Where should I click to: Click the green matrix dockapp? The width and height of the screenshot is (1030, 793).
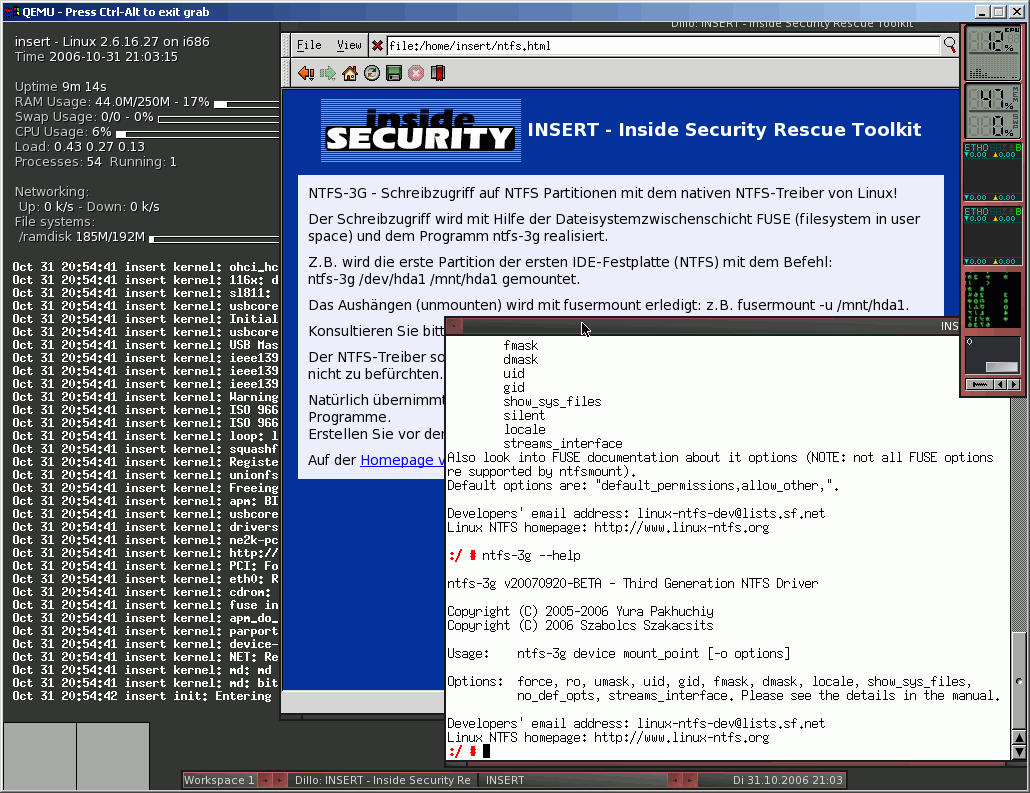[x=993, y=300]
